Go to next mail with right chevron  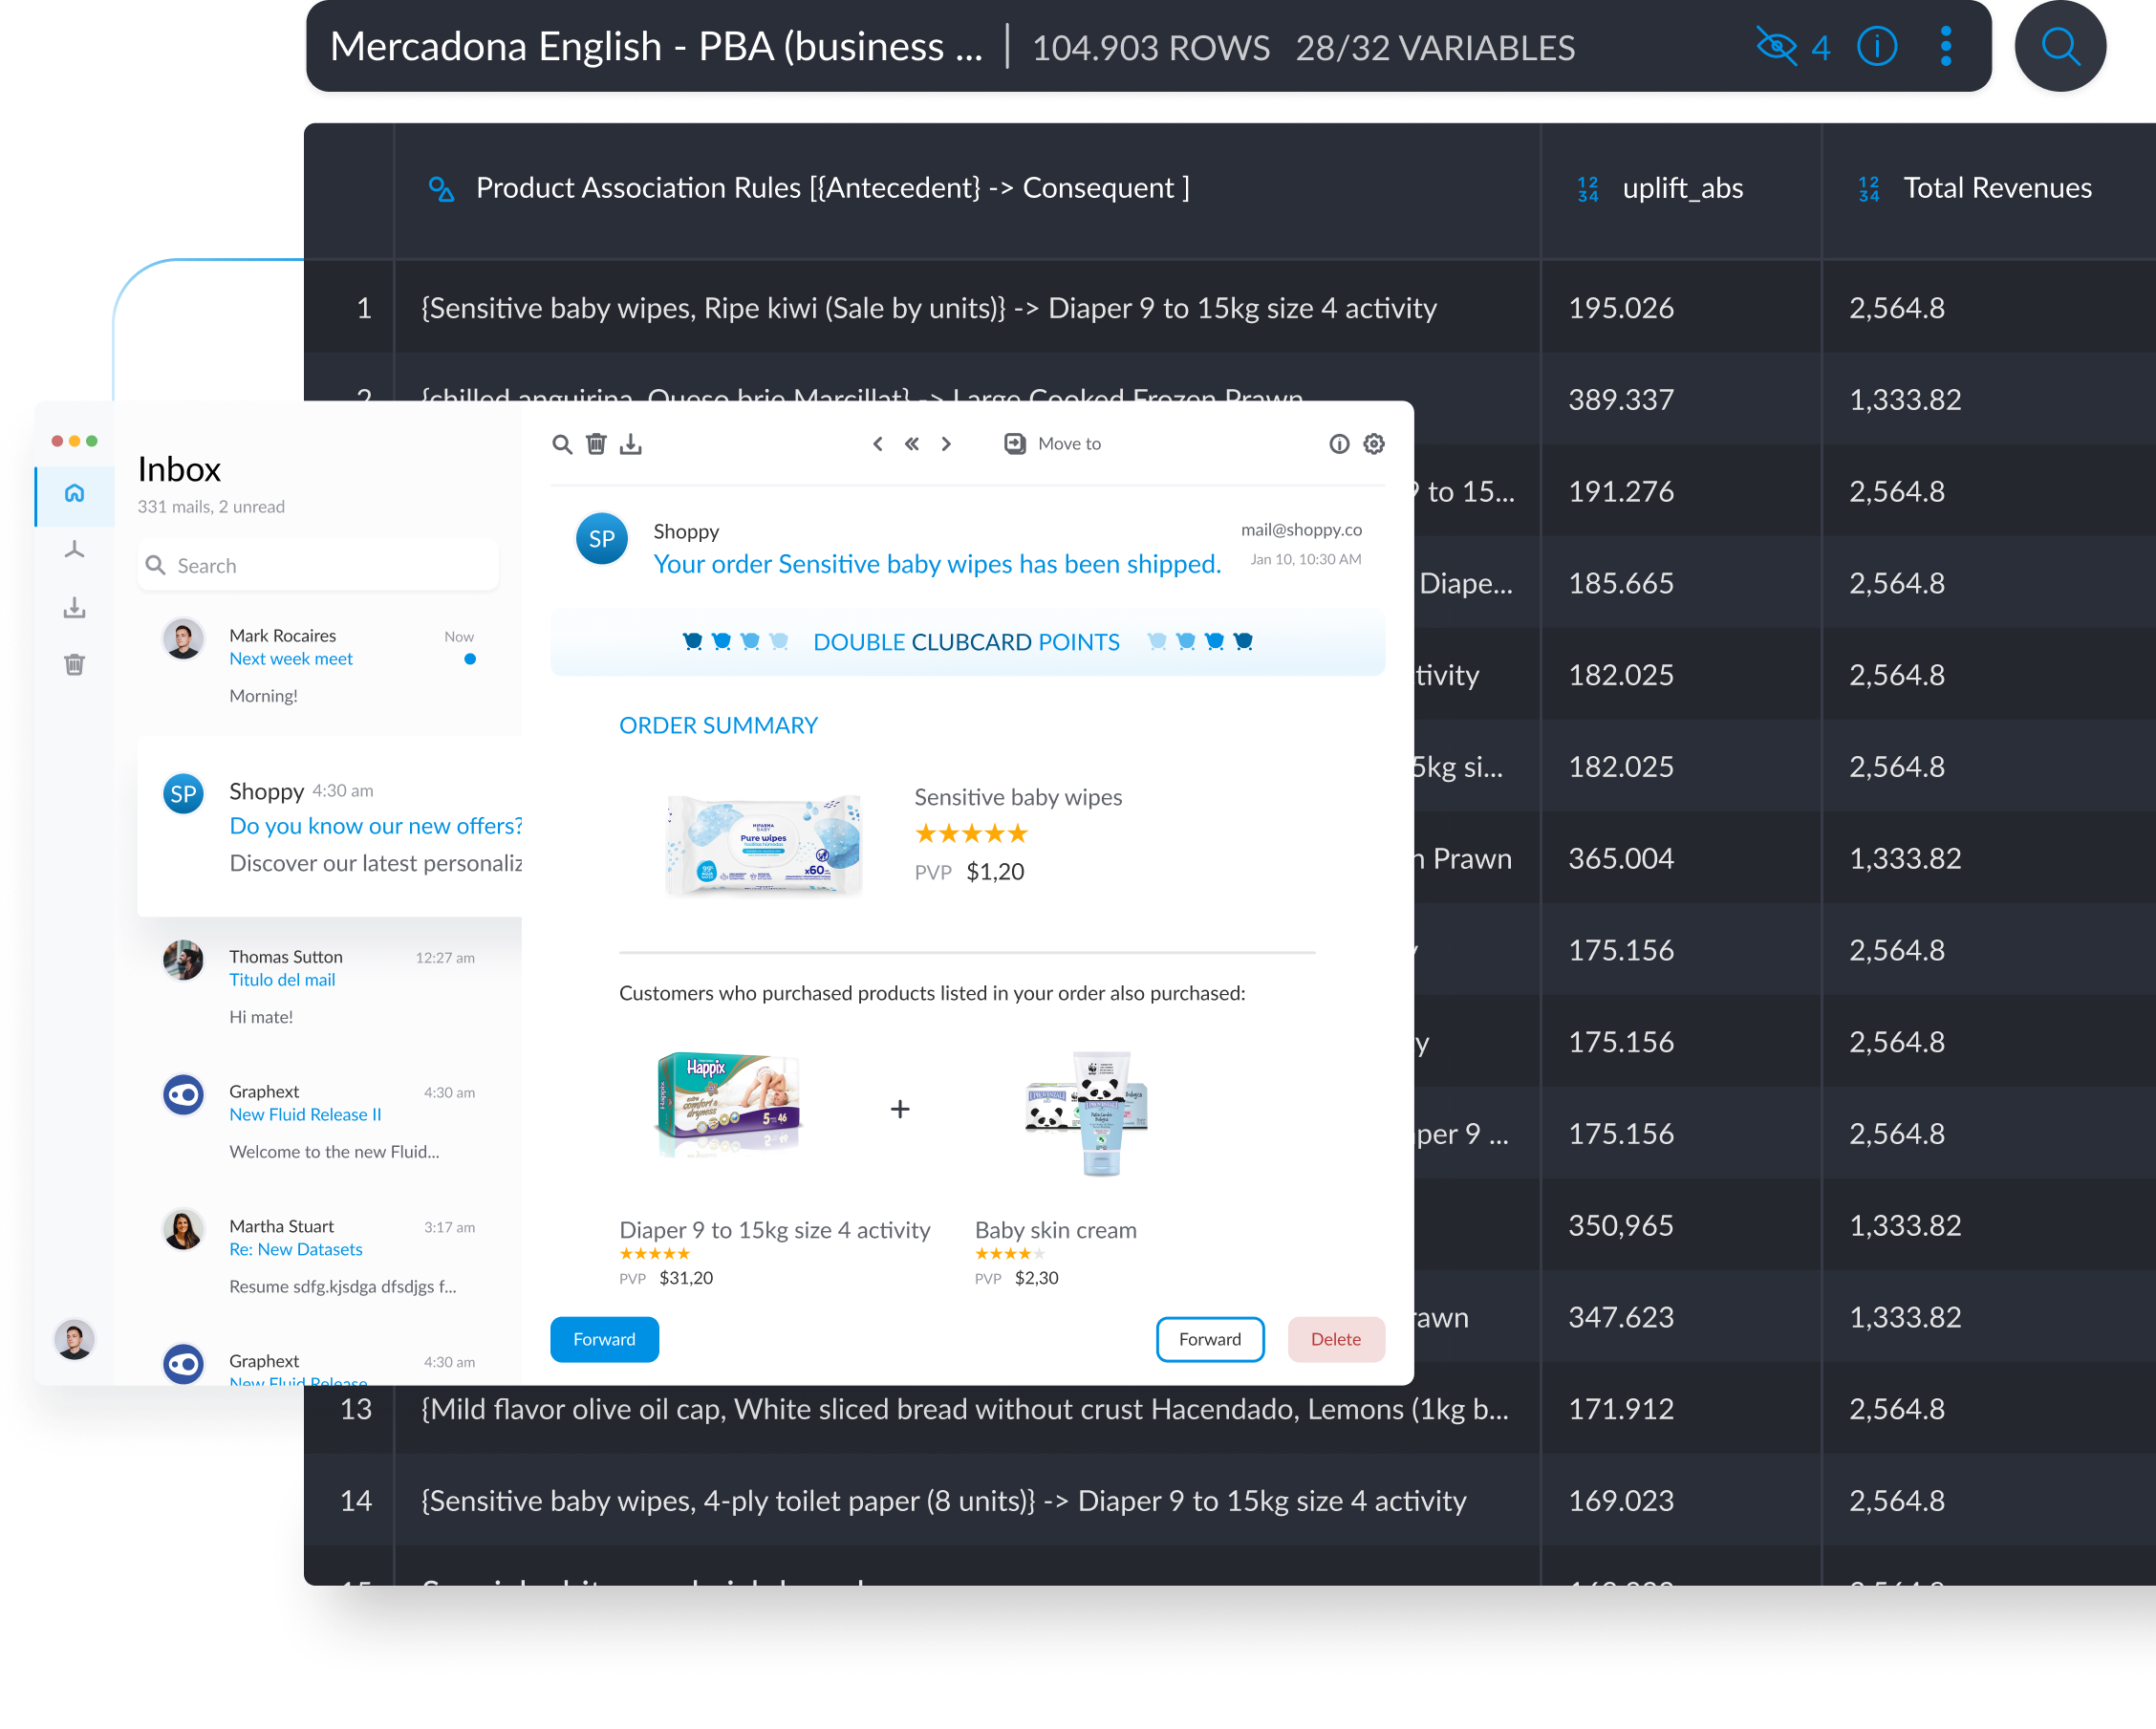pyautogui.click(x=946, y=444)
